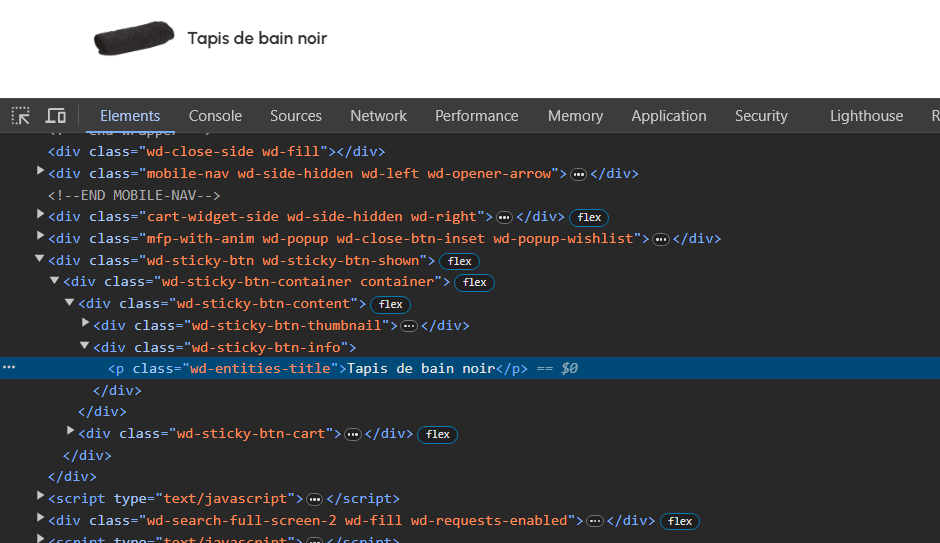Screen dimensions: 940x543
Task: Open the Application tab
Action: pyautogui.click(x=668, y=116)
